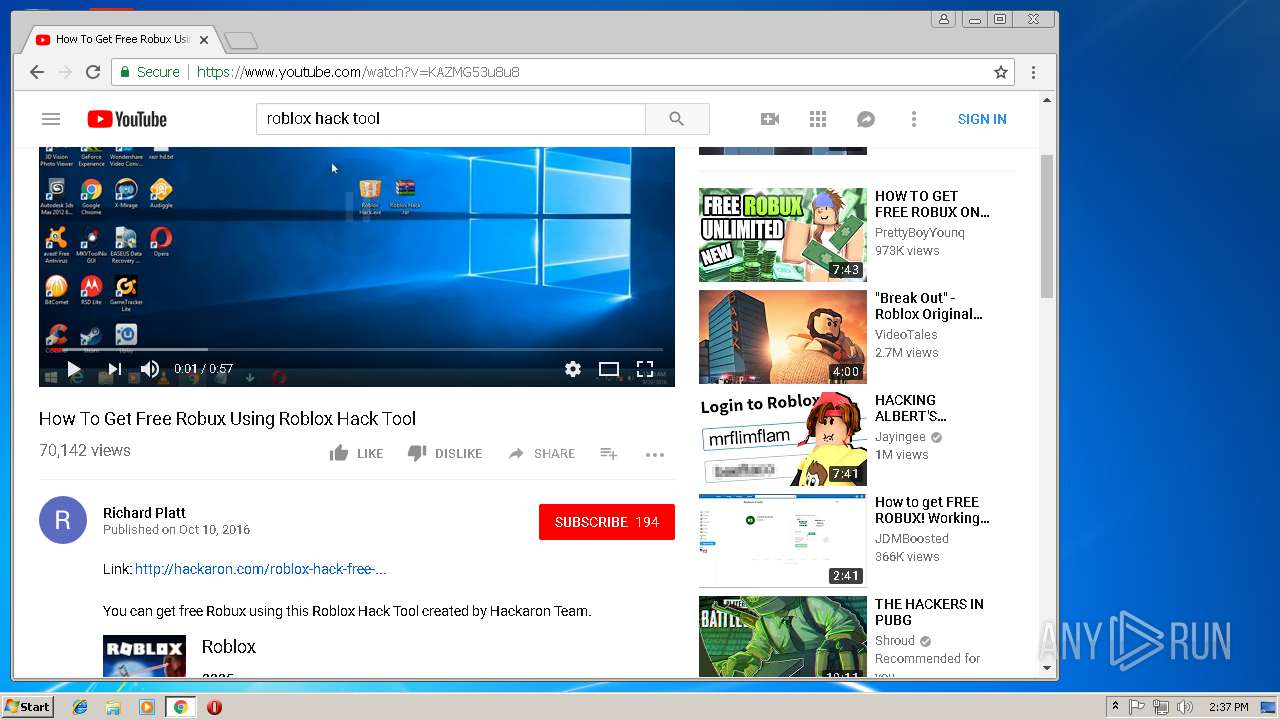
Task: Open How to get FREE ROBUX Working video
Action: (x=932, y=510)
